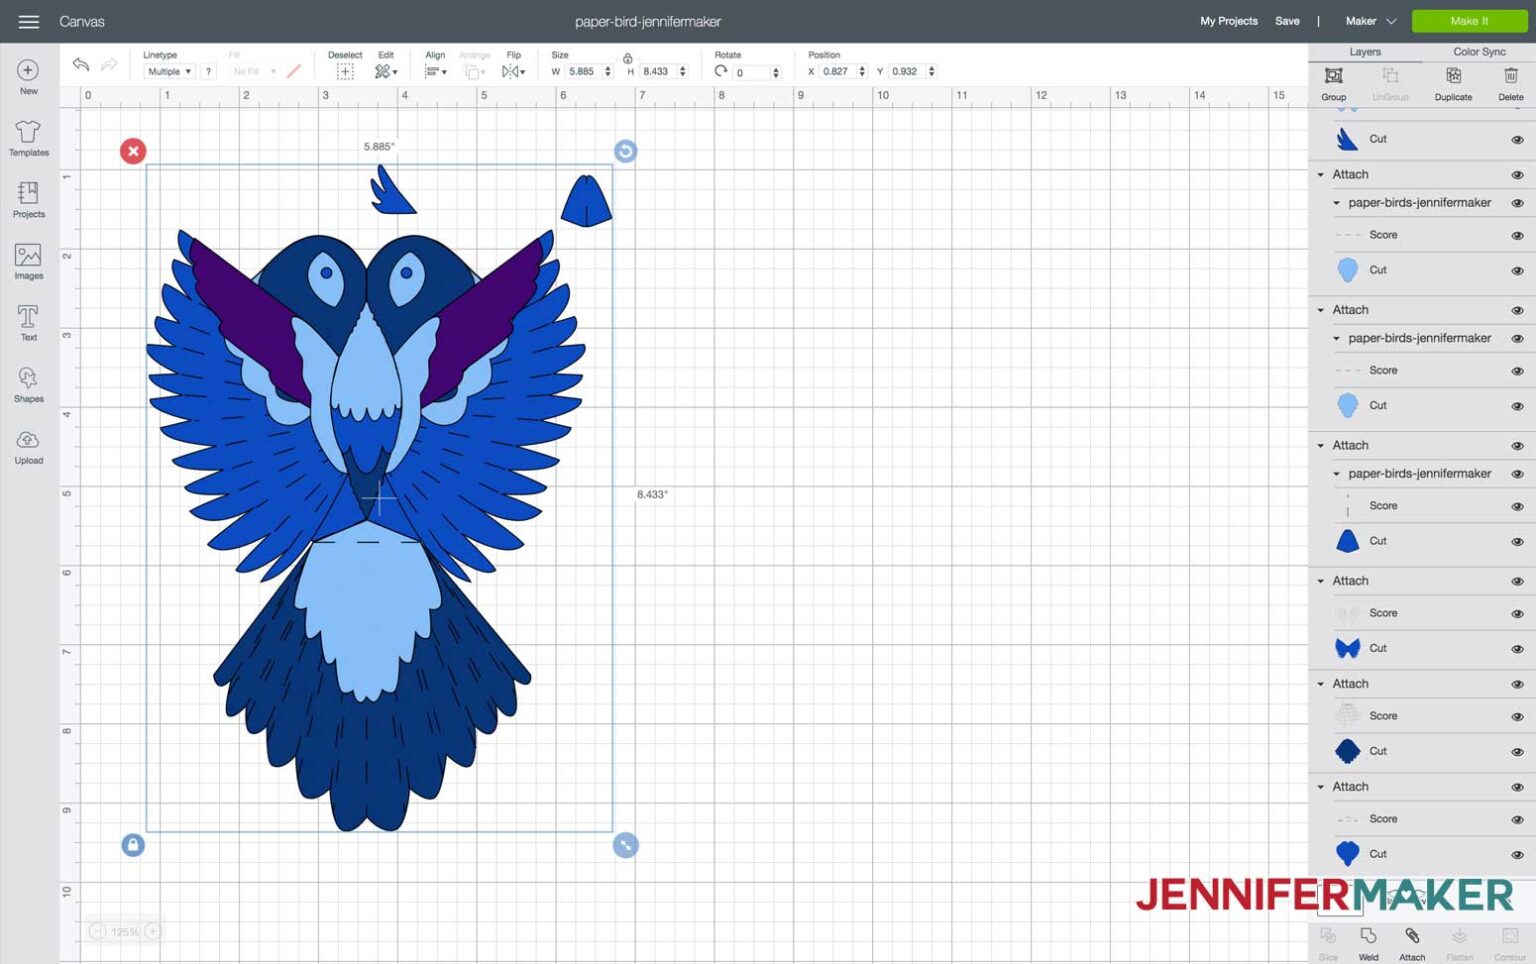Group the selected layers
The width and height of the screenshot is (1536, 964).
(x=1333, y=83)
